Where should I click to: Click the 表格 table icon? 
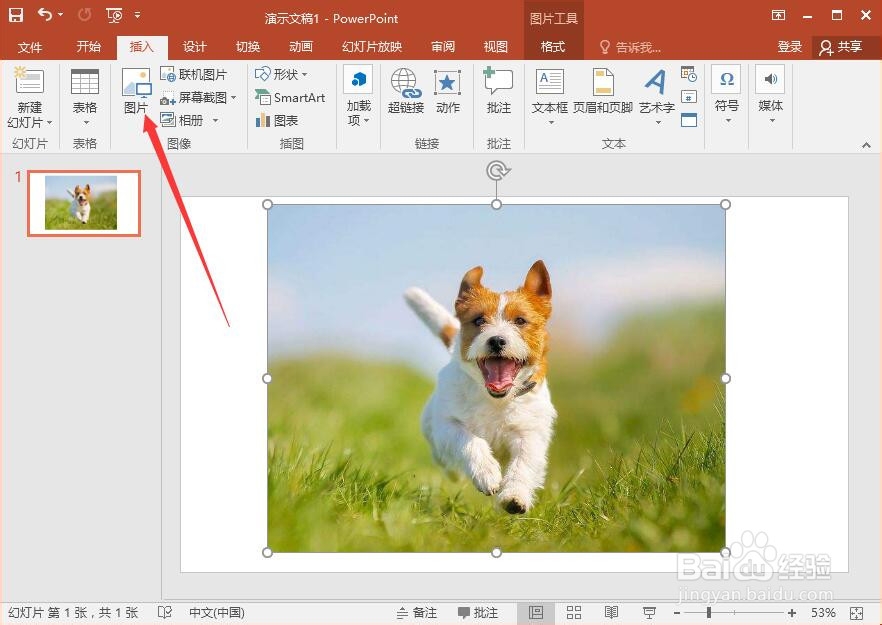(x=85, y=82)
